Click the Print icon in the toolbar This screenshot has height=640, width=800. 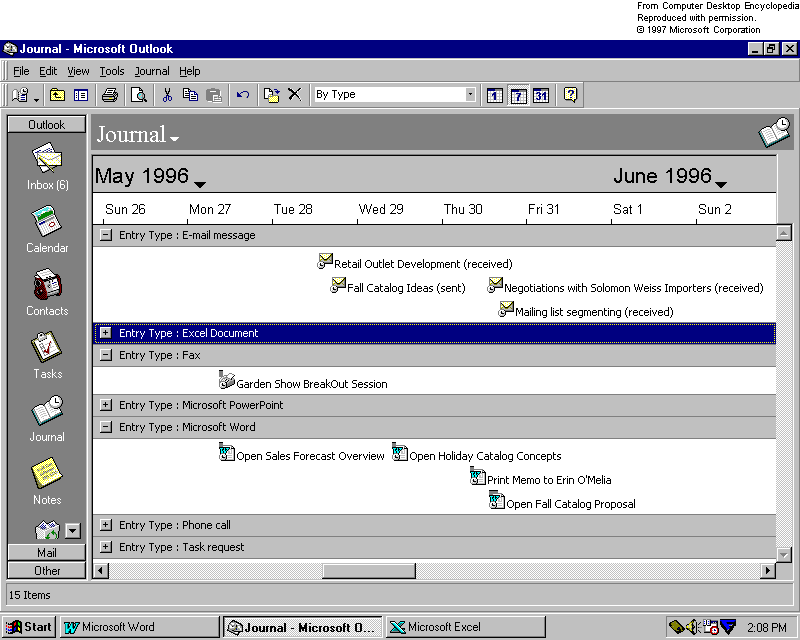pos(108,95)
